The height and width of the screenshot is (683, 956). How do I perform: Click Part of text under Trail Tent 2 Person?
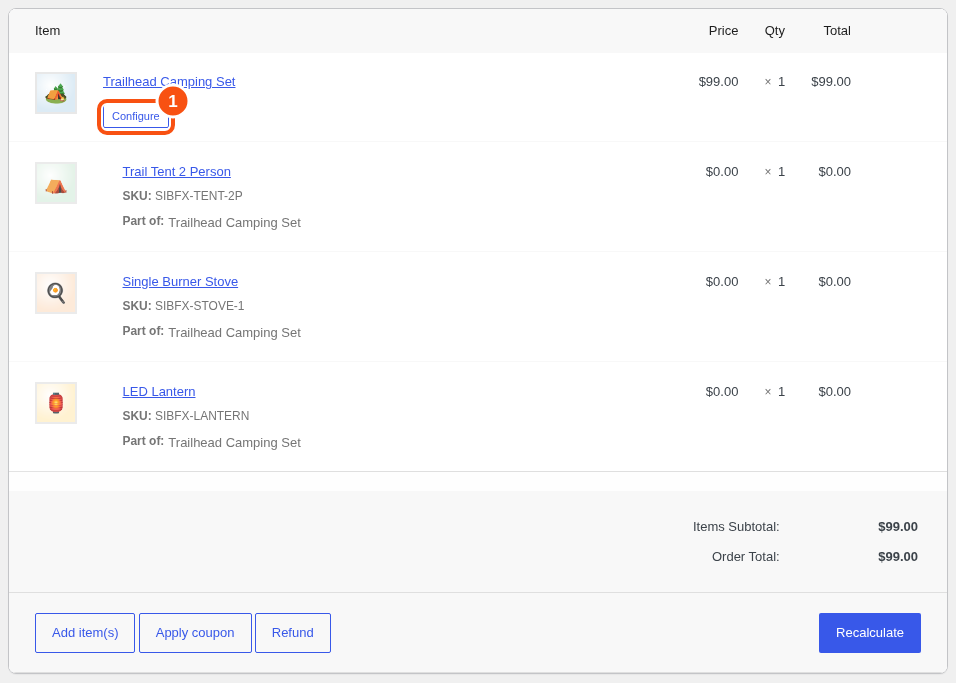(212, 222)
